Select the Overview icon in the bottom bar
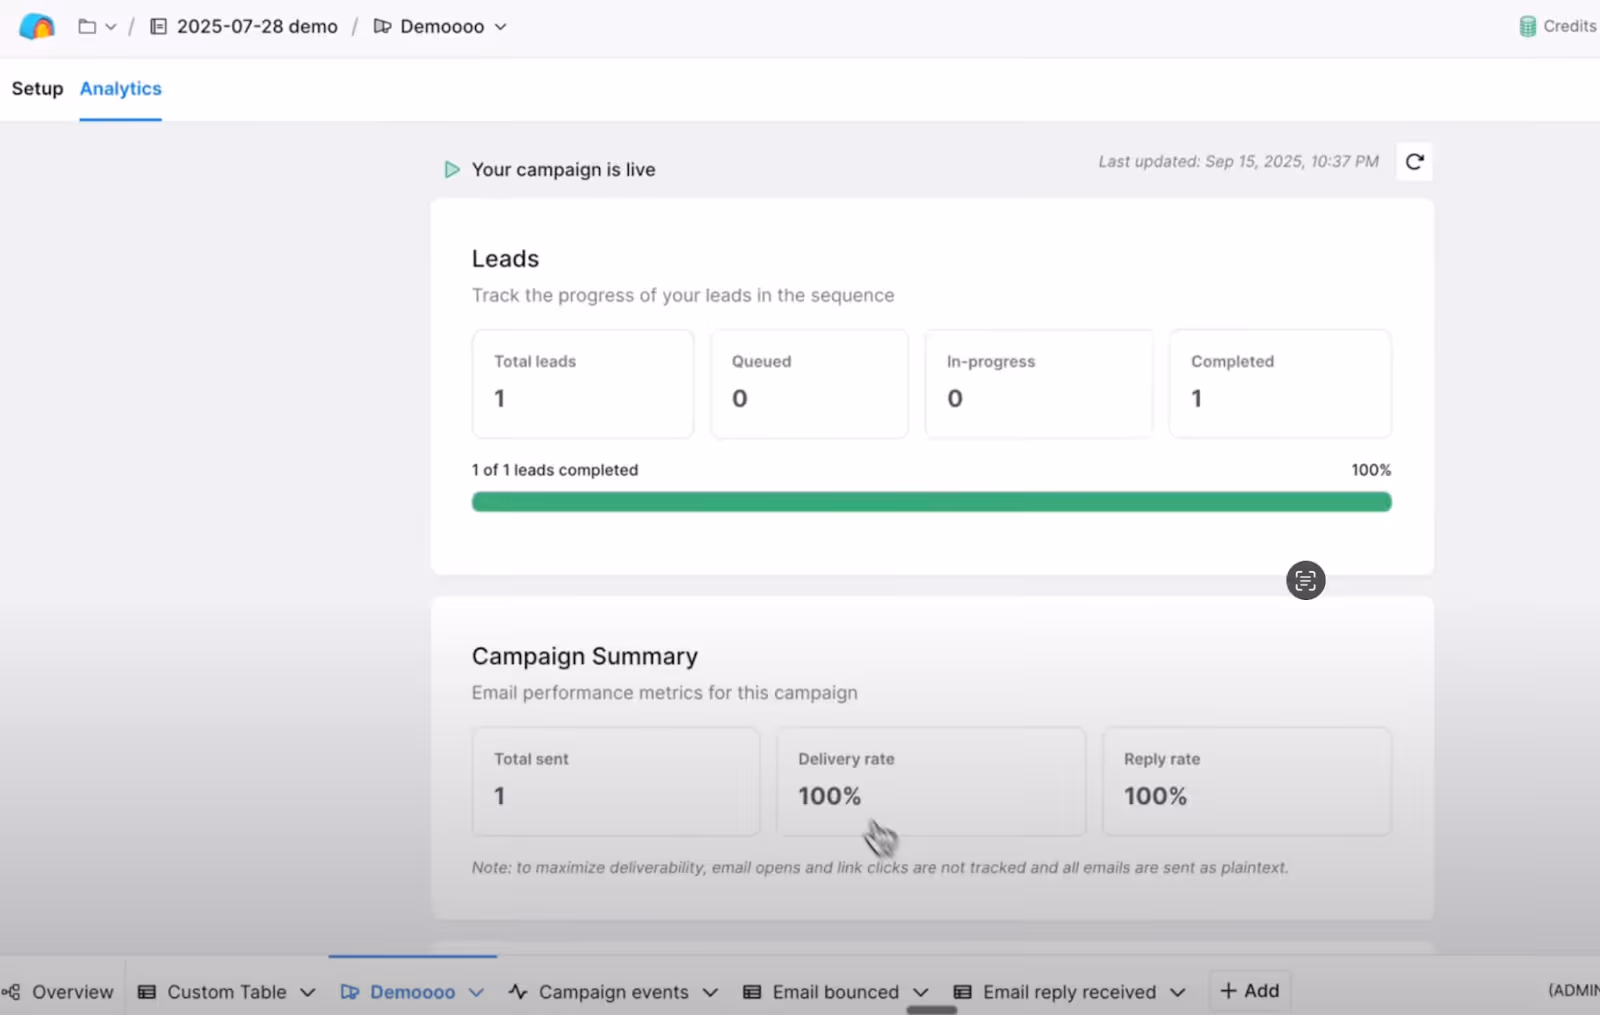Image resolution: width=1600 pixels, height=1015 pixels. pyautogui.click(x=11, y=991)
